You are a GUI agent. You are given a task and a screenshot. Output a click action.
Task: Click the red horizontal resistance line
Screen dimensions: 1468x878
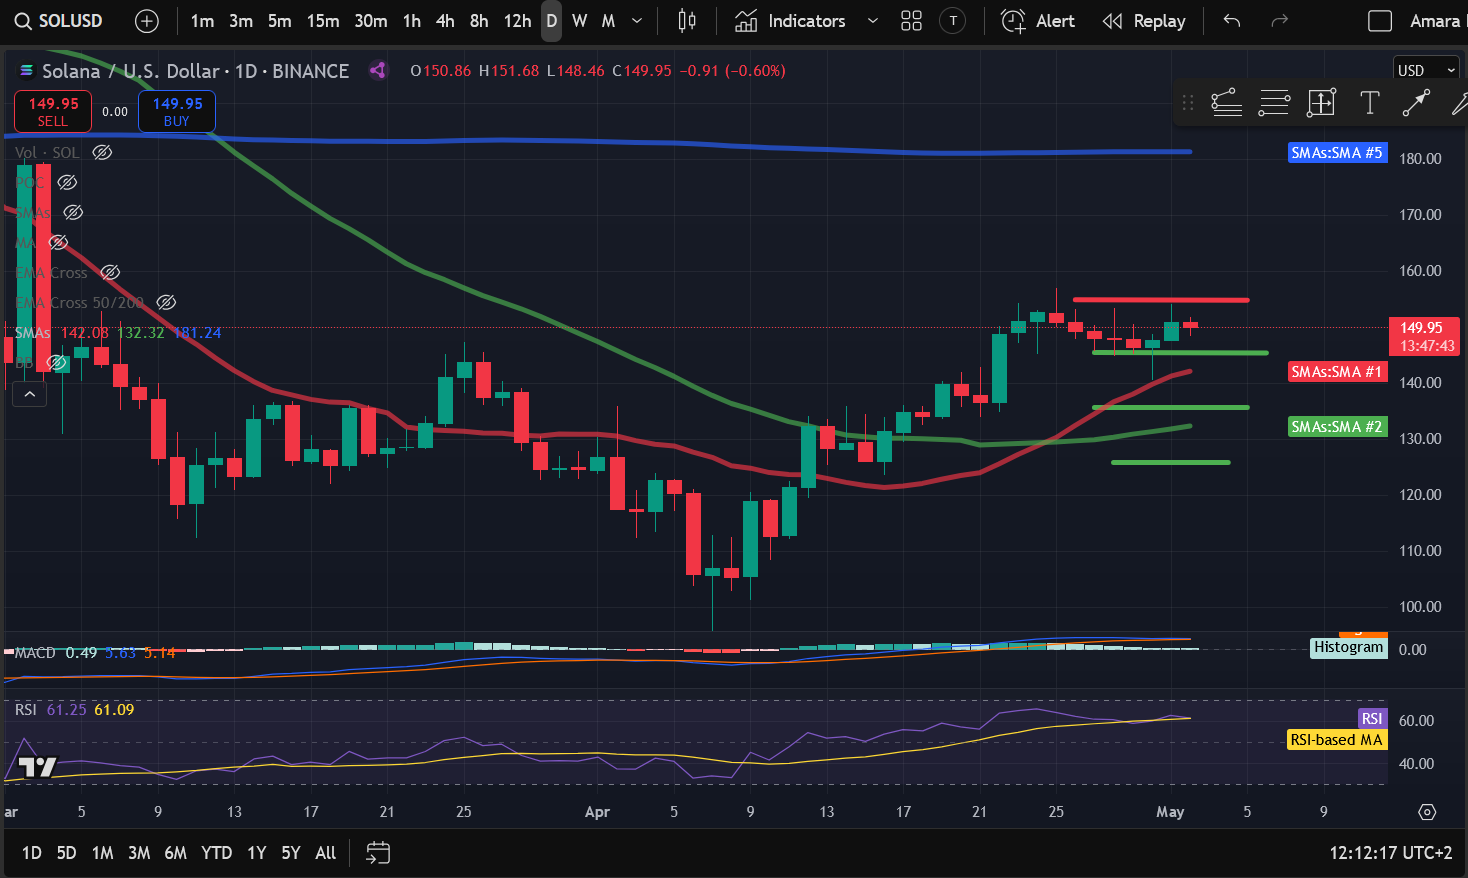tap(1160, 300)
